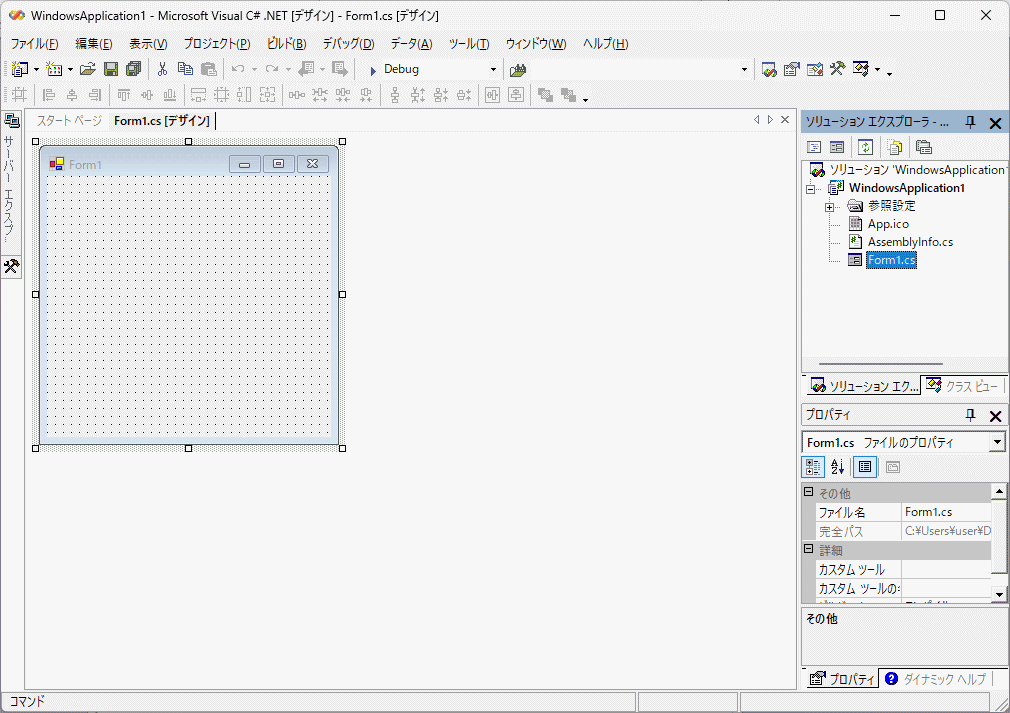
Task: Switch to the スタート ページ tab
Action: tap(69, 120)
